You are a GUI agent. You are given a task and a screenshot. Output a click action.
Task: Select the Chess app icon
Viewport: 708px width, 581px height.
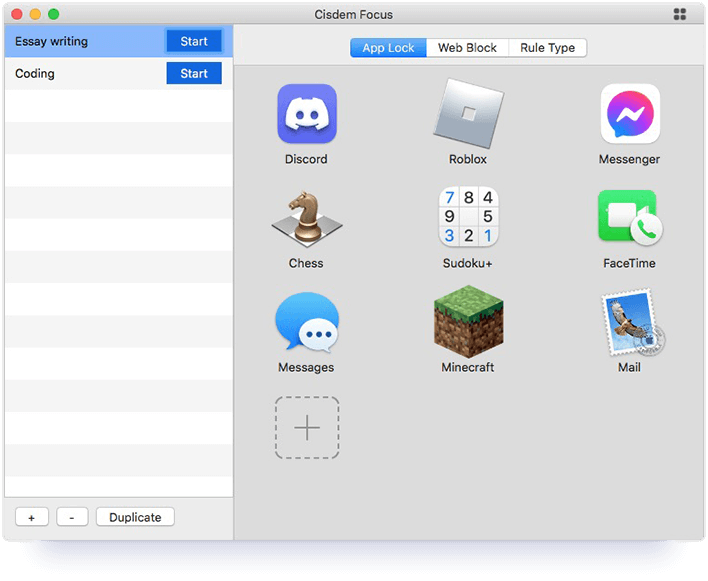(x=307, y=218)
